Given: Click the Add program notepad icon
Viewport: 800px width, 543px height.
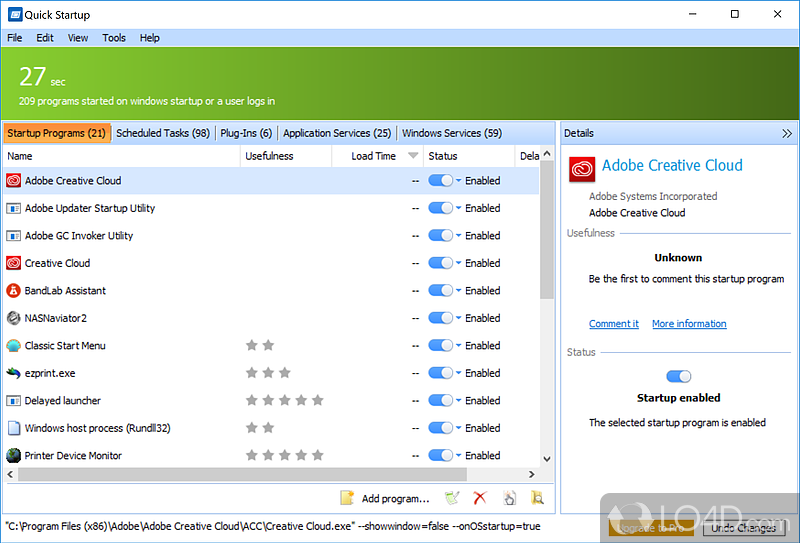Looking at the screenshot, I should point(347,498).
